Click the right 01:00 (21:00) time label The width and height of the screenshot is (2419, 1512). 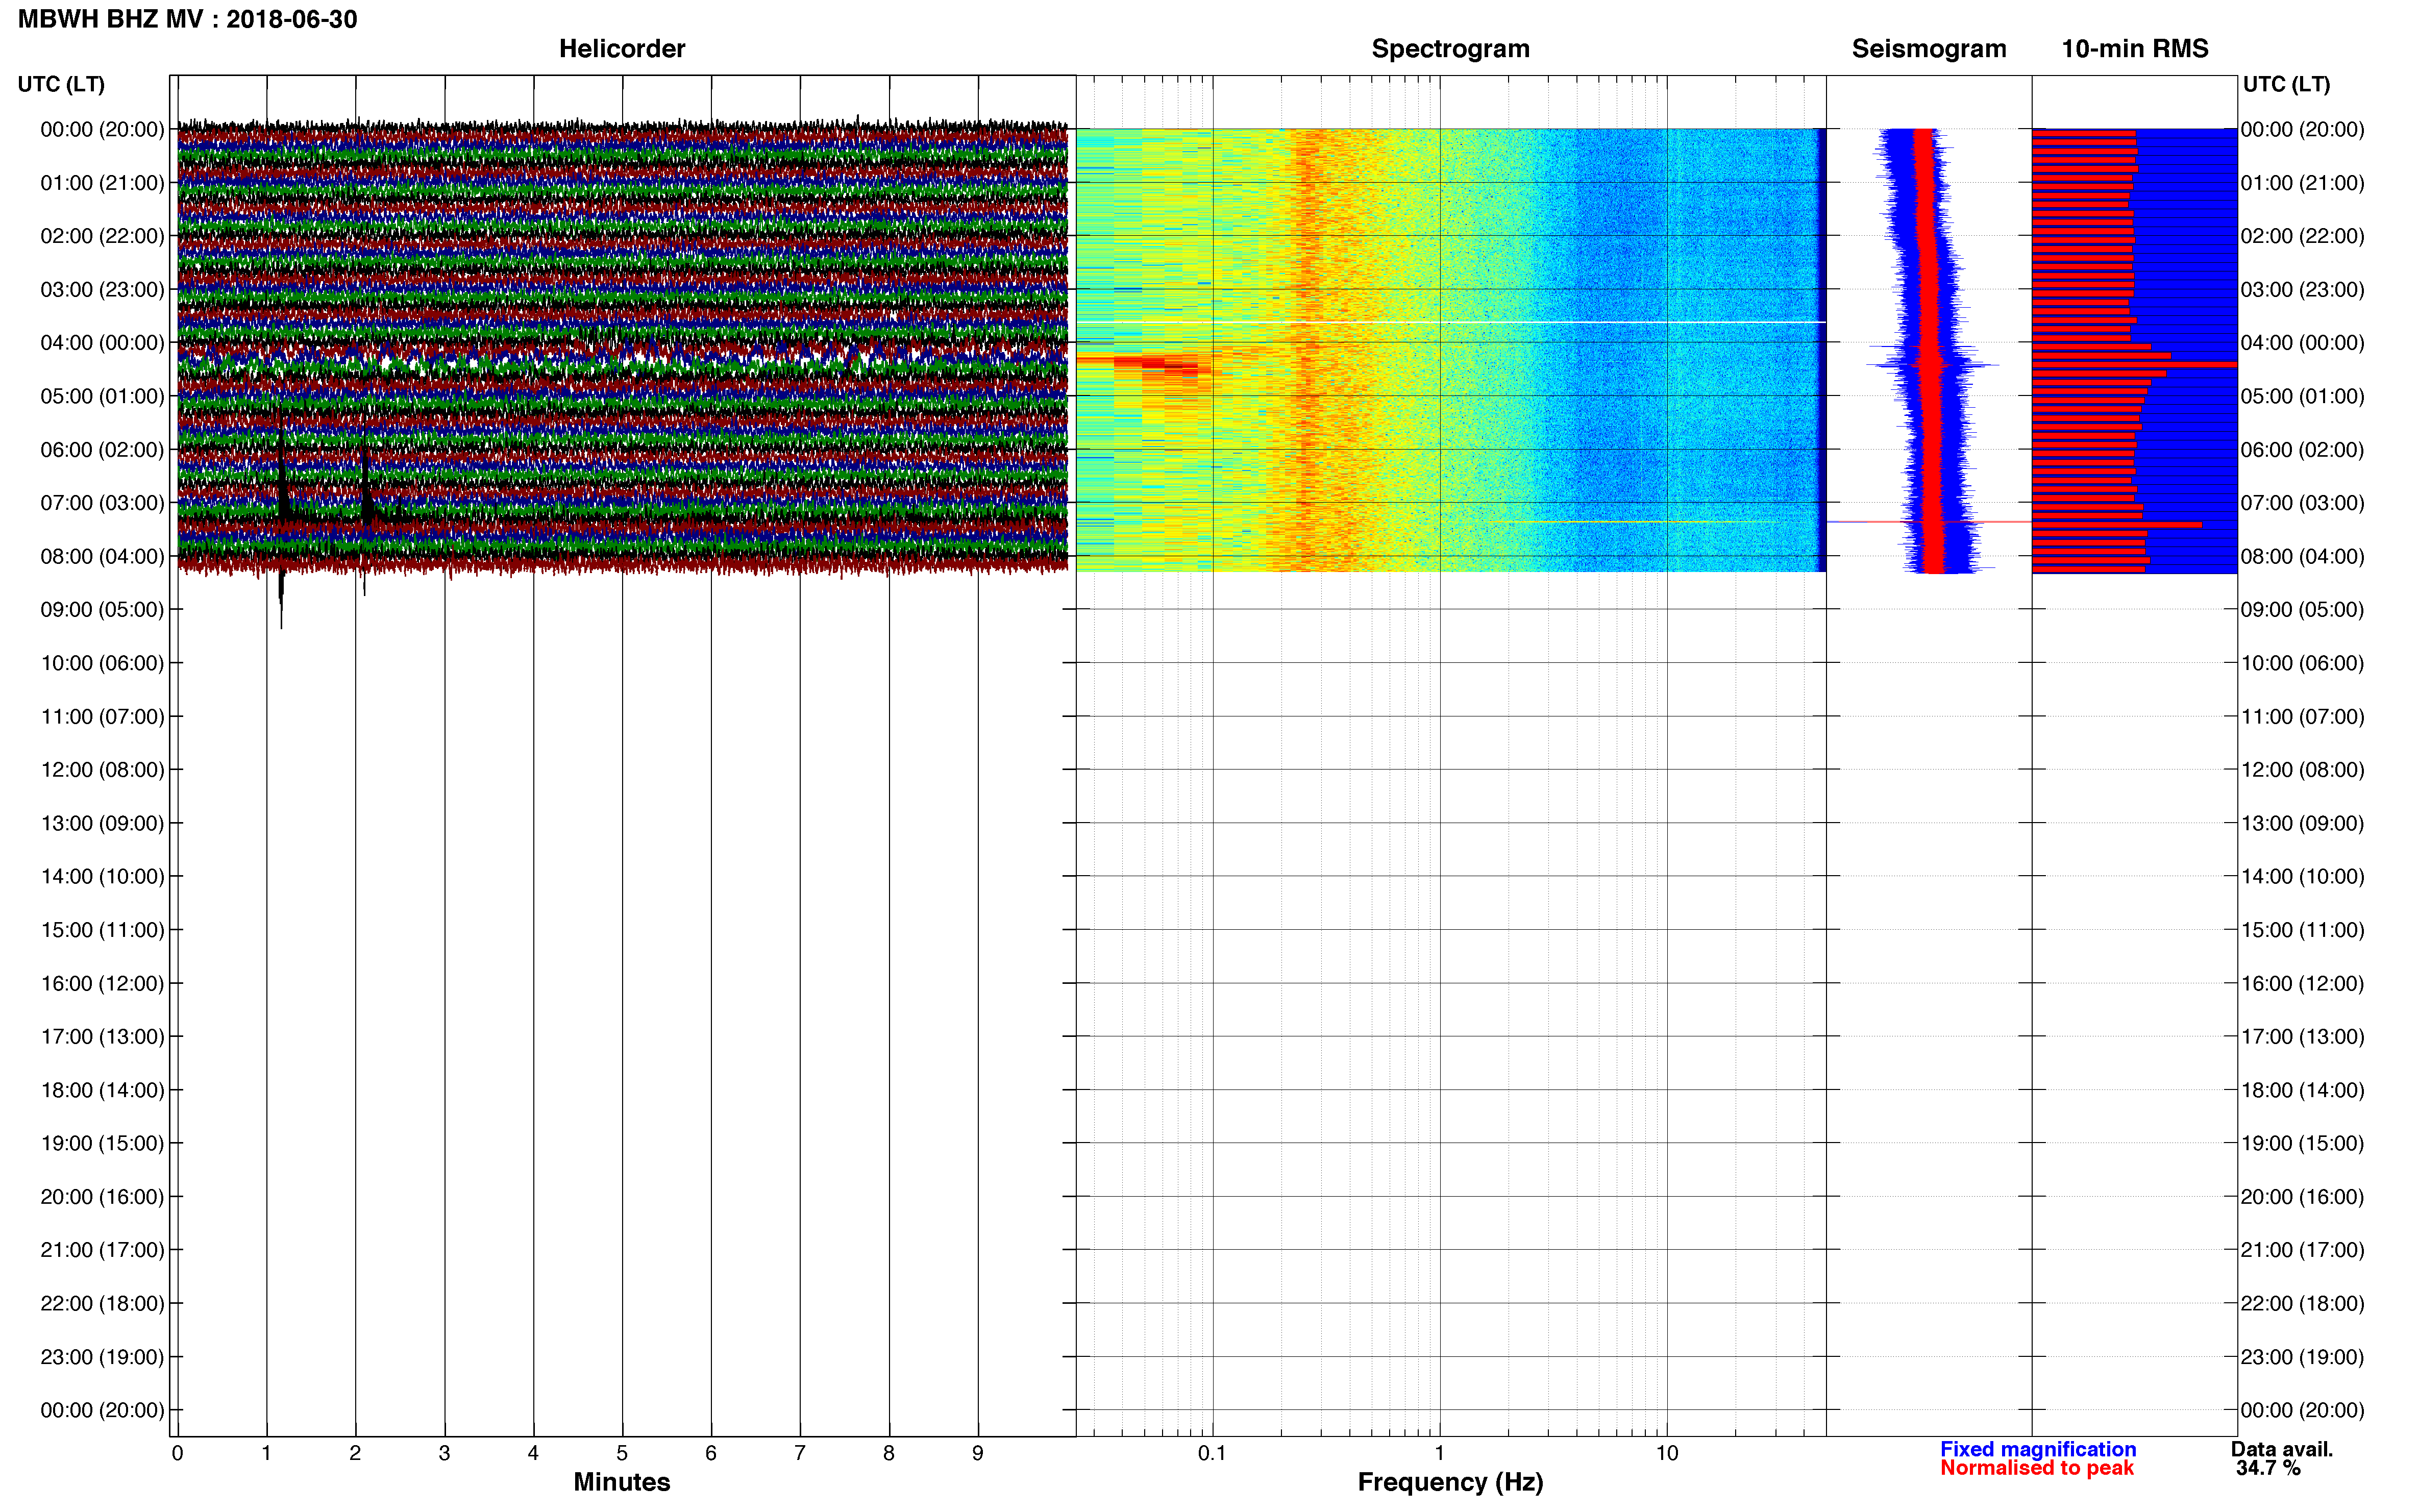click(2302, 183)
